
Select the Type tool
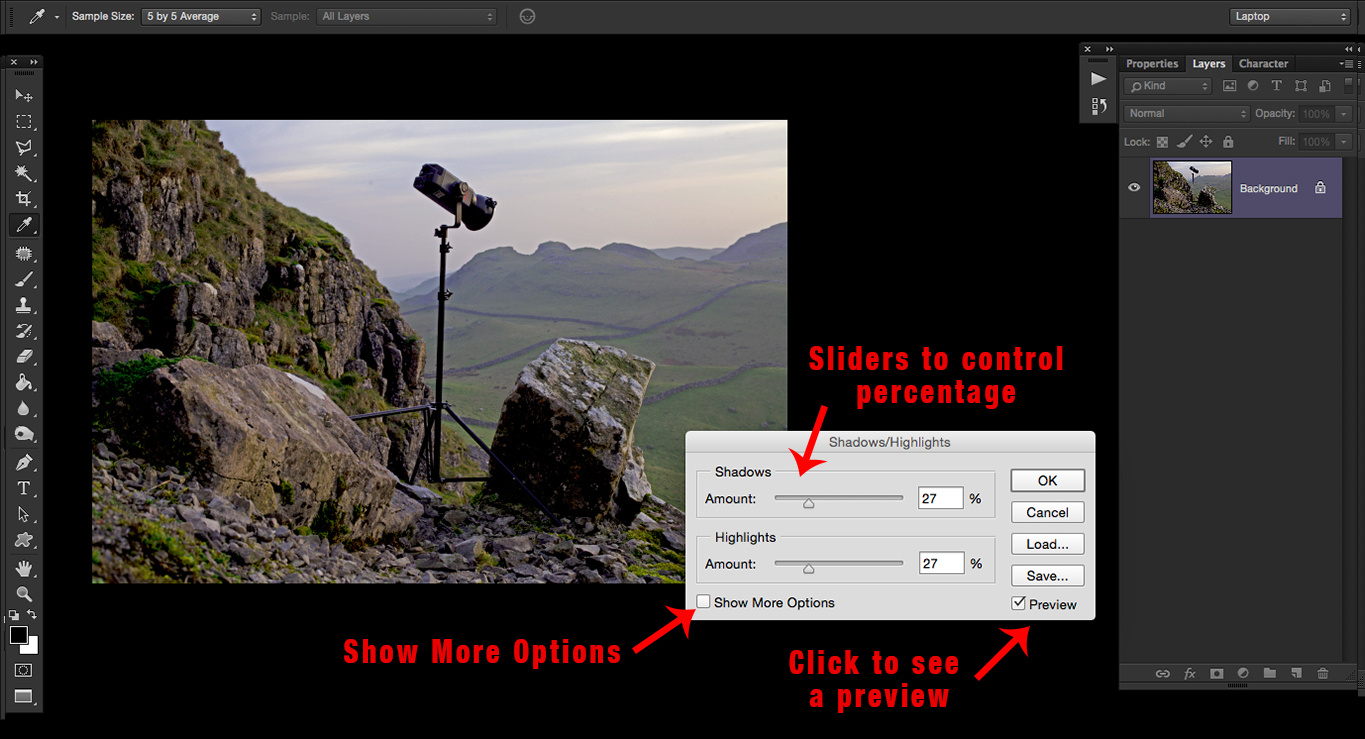click(x=24, y=489)
